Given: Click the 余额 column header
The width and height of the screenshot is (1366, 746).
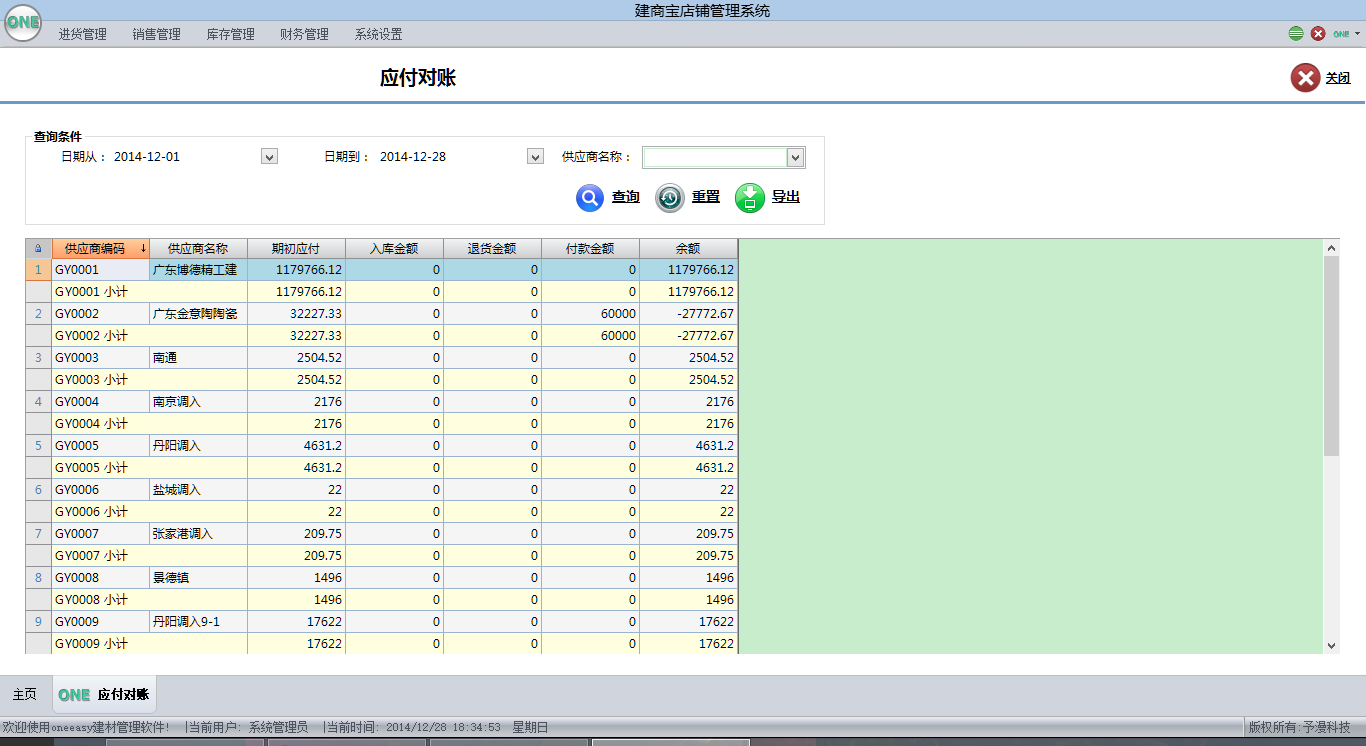Looking at the screenshot, I should 688,249.
